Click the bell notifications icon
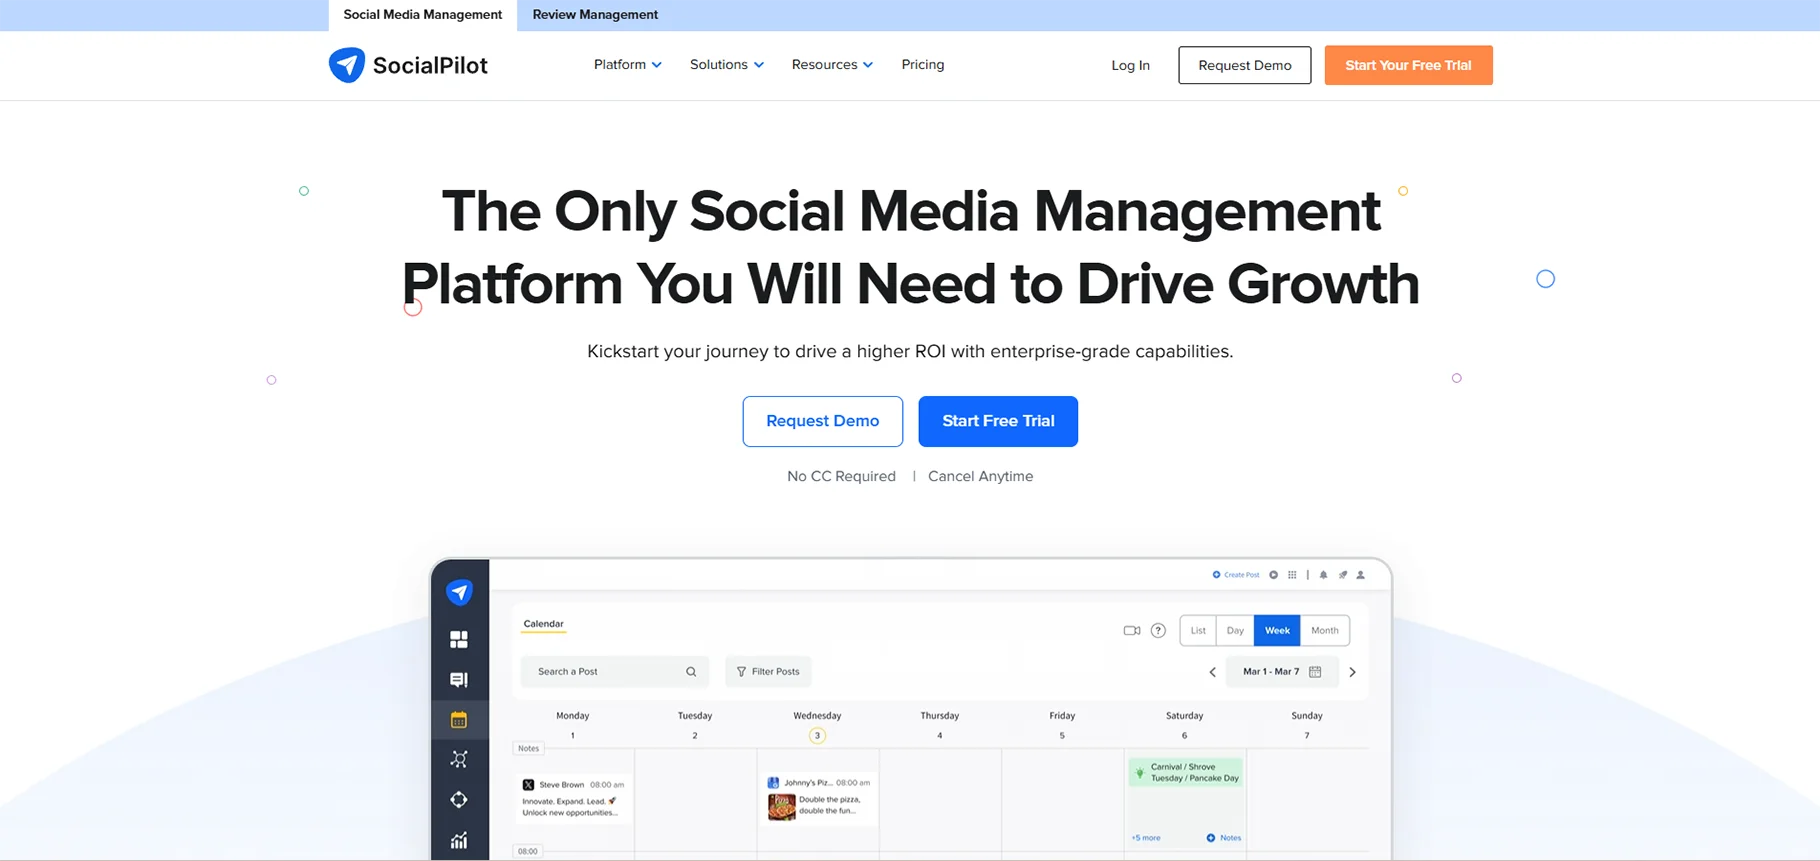1820x861 pixels. (1324, 575)
